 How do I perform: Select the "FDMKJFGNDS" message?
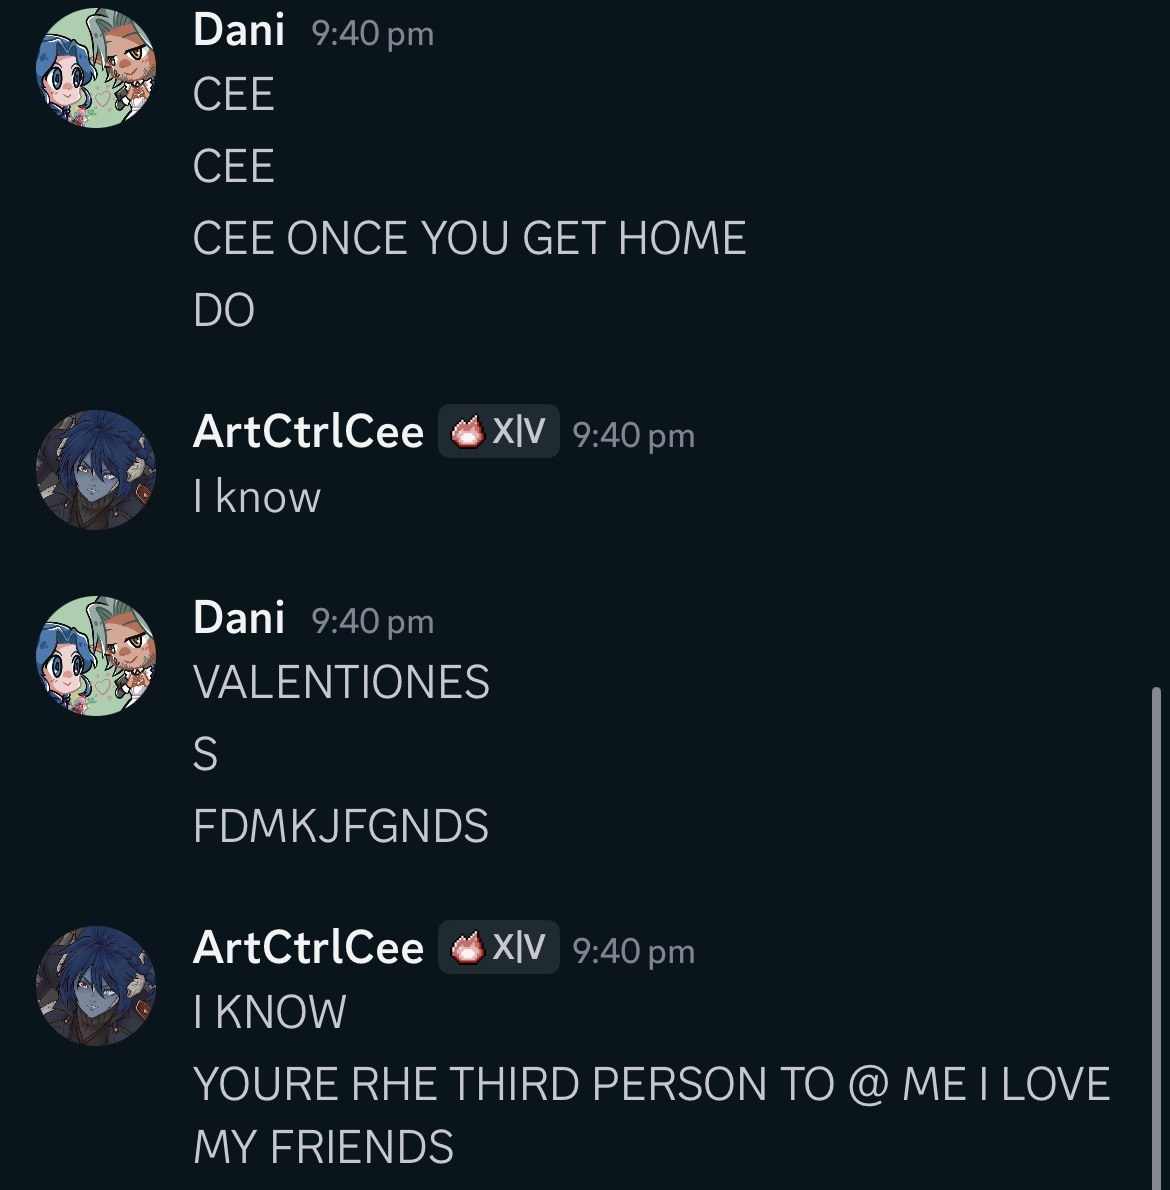(341, 826)
